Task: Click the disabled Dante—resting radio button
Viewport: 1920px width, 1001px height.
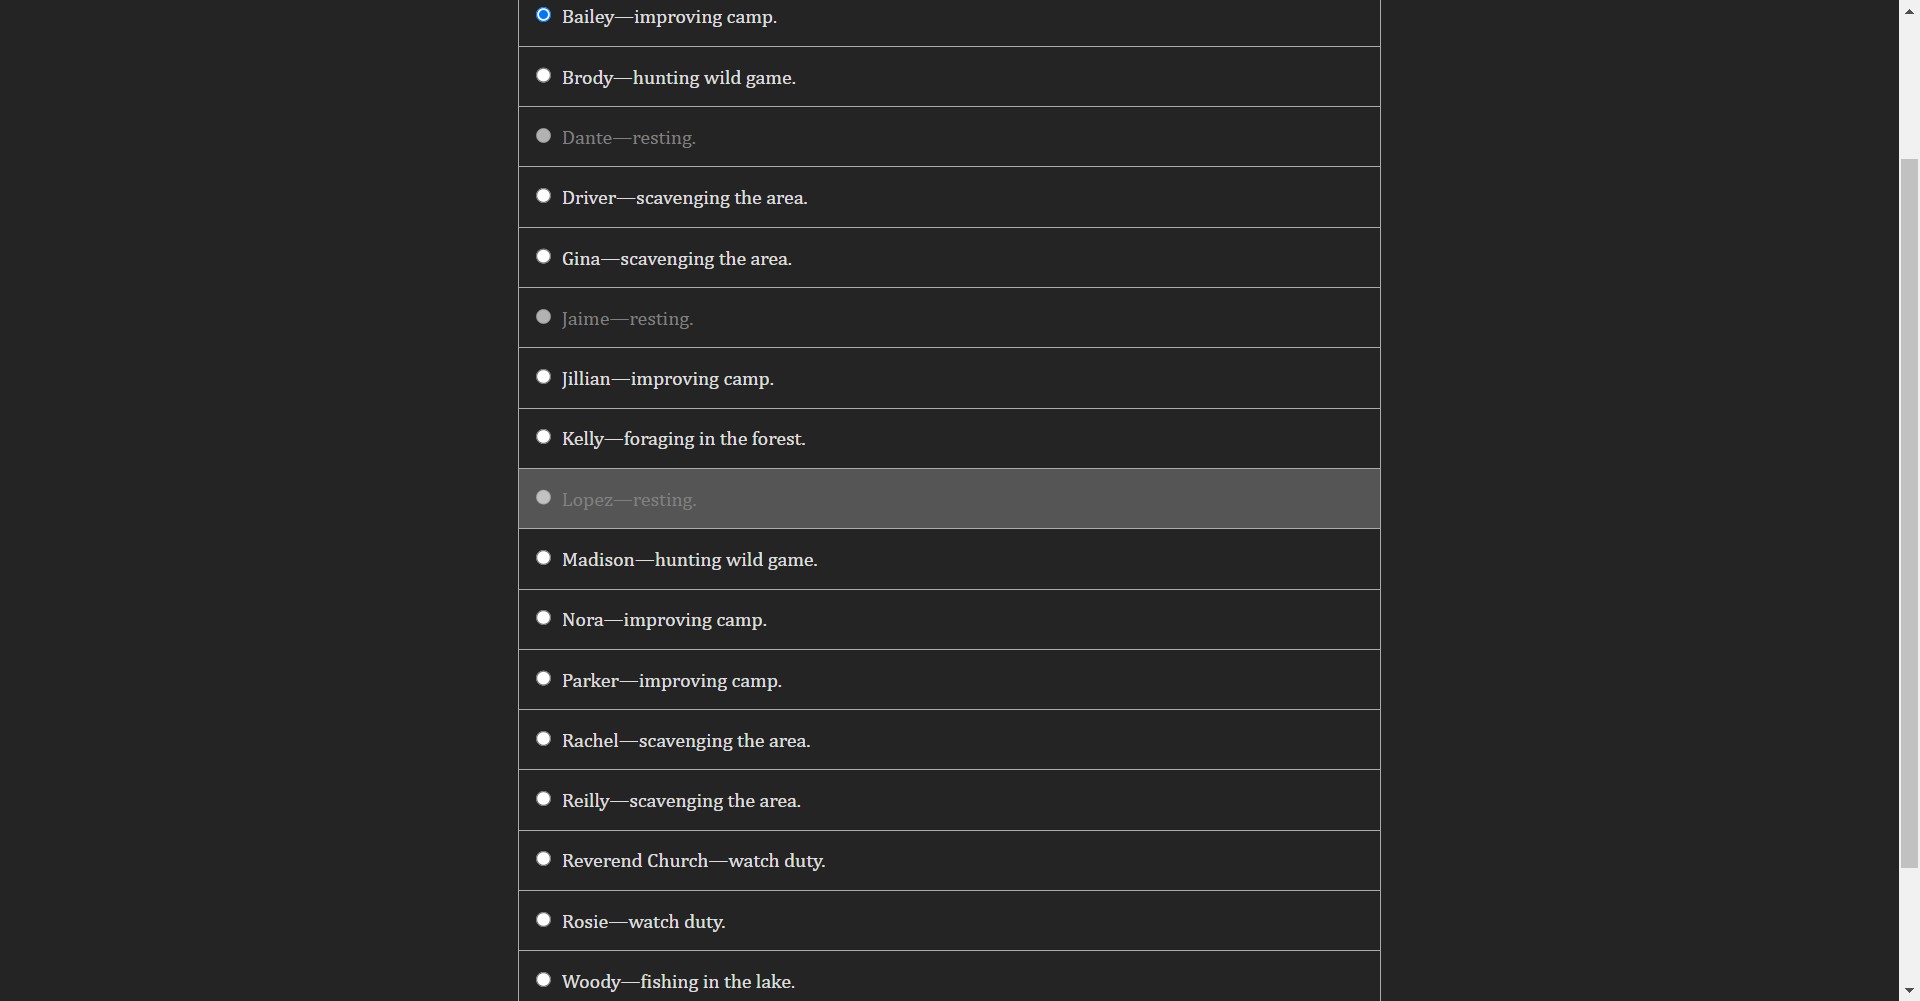Action: pyautogui.click(x=544, y=136)
